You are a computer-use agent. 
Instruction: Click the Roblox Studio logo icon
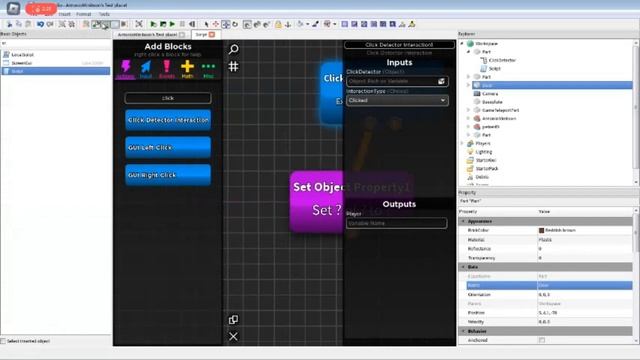pyautogui.click(x=13, y=8)
